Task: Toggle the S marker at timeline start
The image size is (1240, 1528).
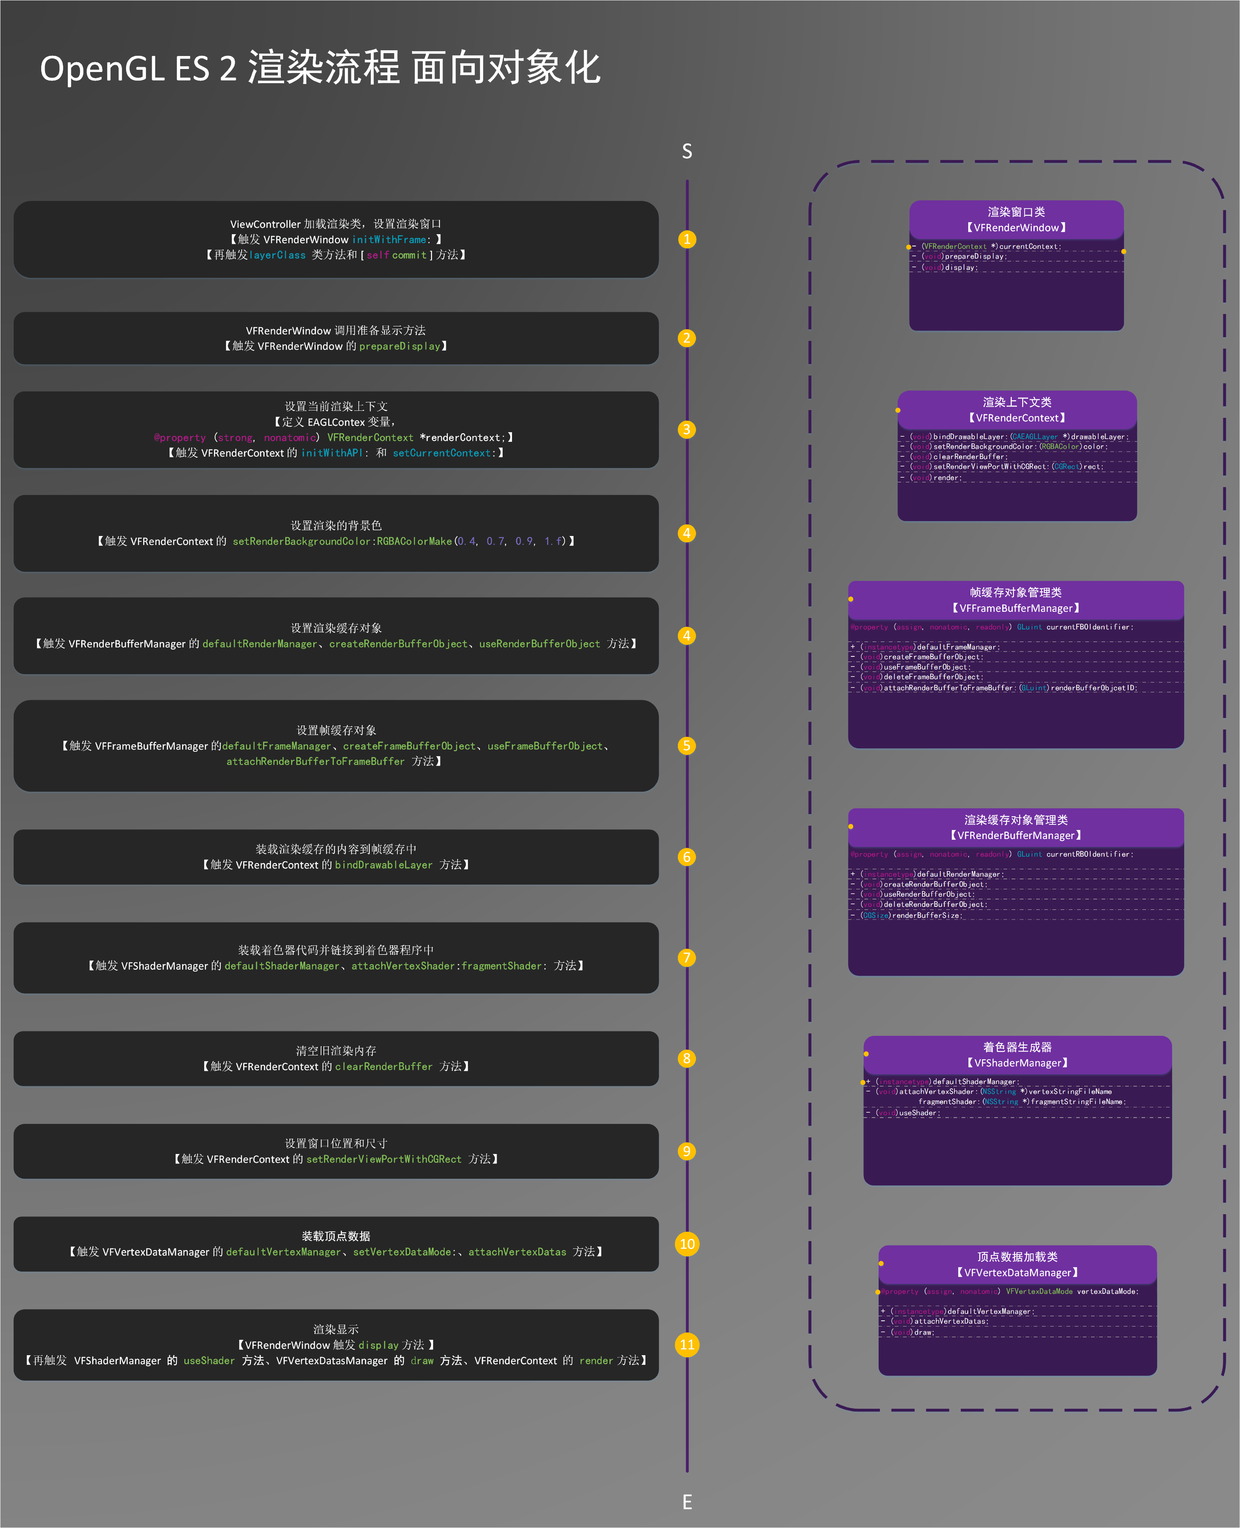Action: click(687, 151)
